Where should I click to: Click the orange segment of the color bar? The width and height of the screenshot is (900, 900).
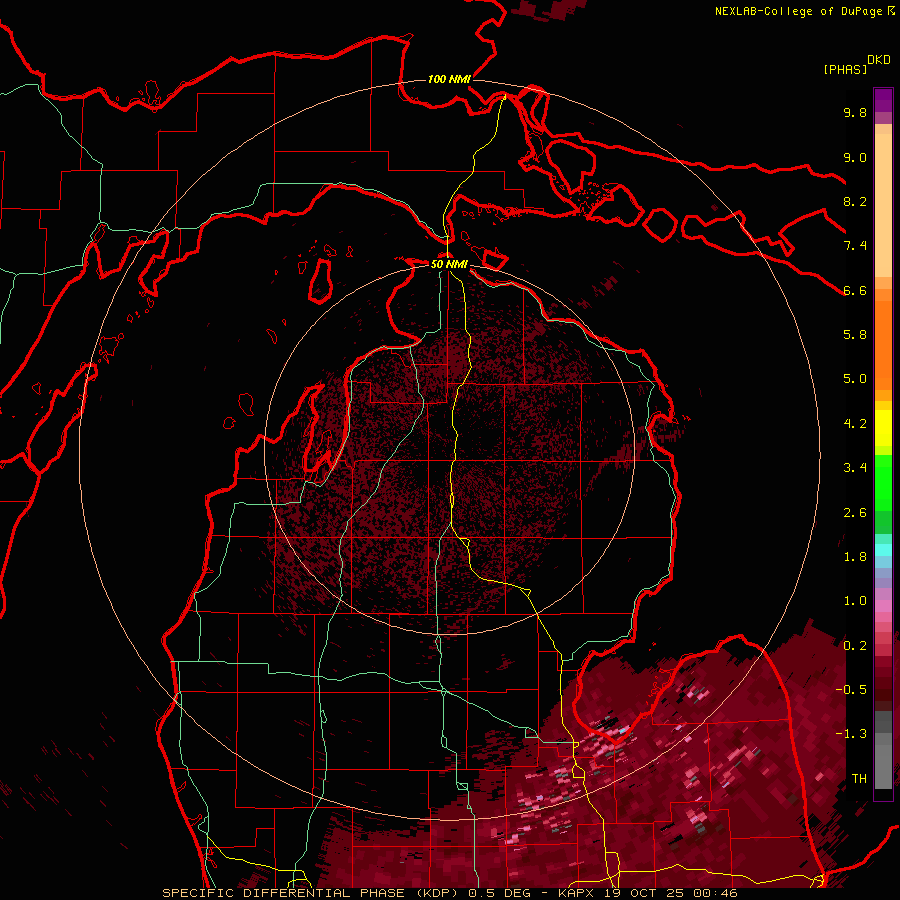coord(883,344)
